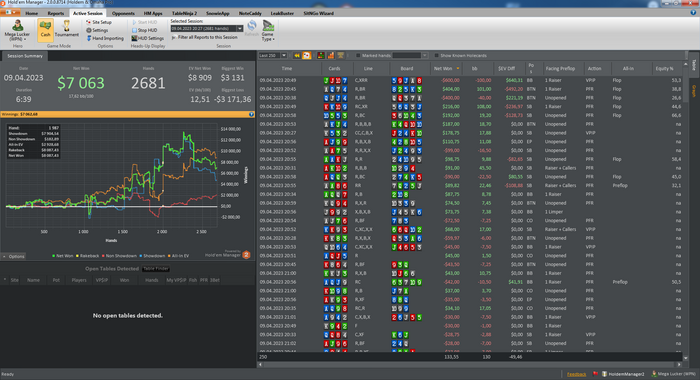Select hand row with -$600,00 net won
This screenshot has width=700, height=380.
470,80
